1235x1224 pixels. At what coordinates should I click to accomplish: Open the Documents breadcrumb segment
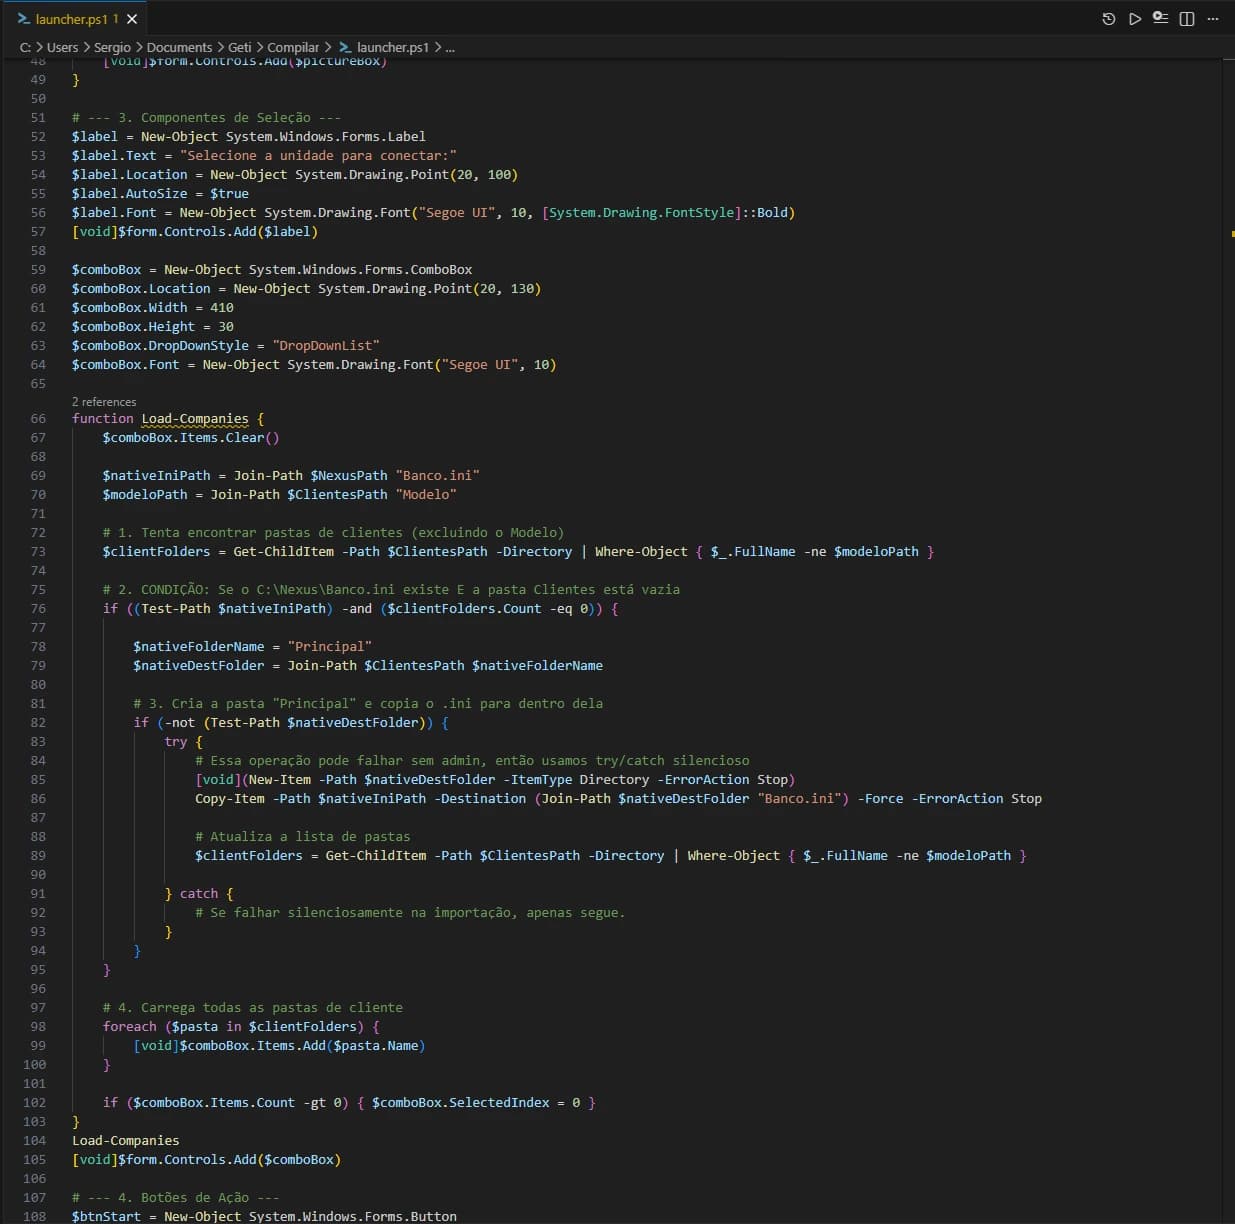179,47
